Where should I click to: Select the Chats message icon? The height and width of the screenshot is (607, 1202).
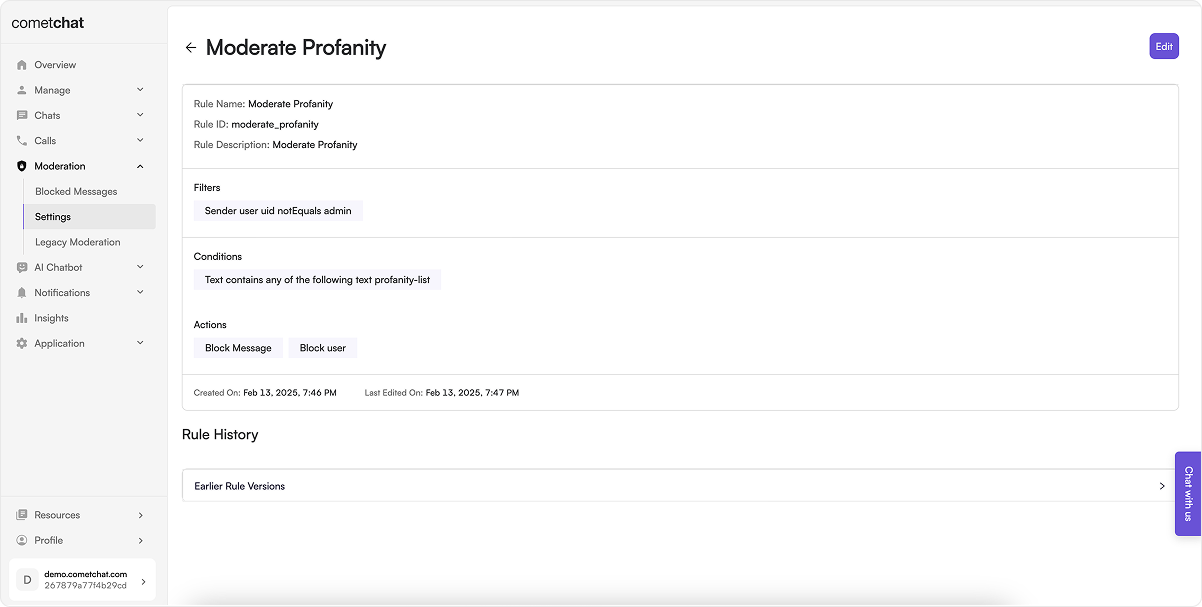(22, 115)
